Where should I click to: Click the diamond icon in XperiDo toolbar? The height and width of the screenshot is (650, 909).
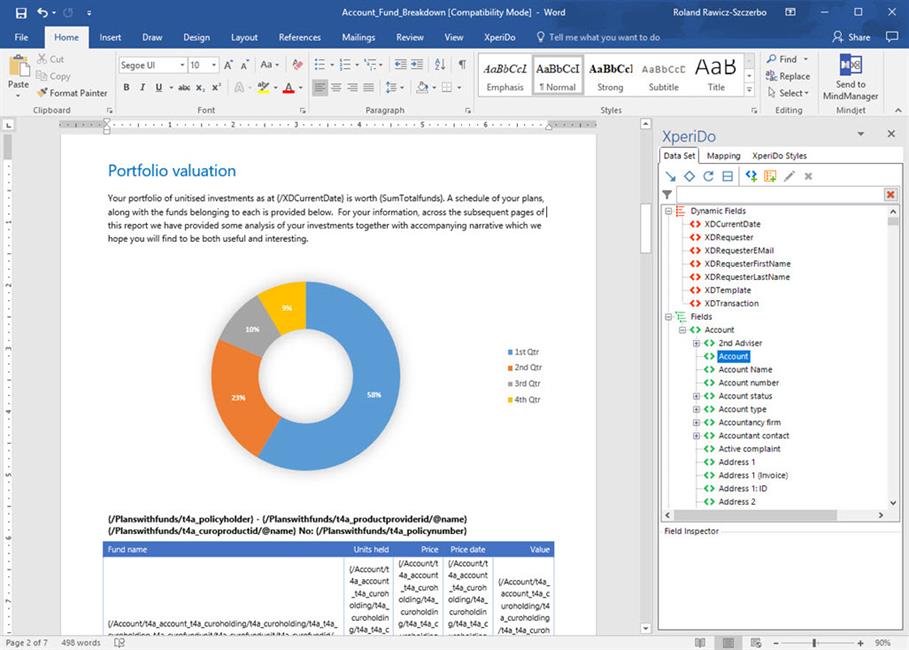[689, 176]
